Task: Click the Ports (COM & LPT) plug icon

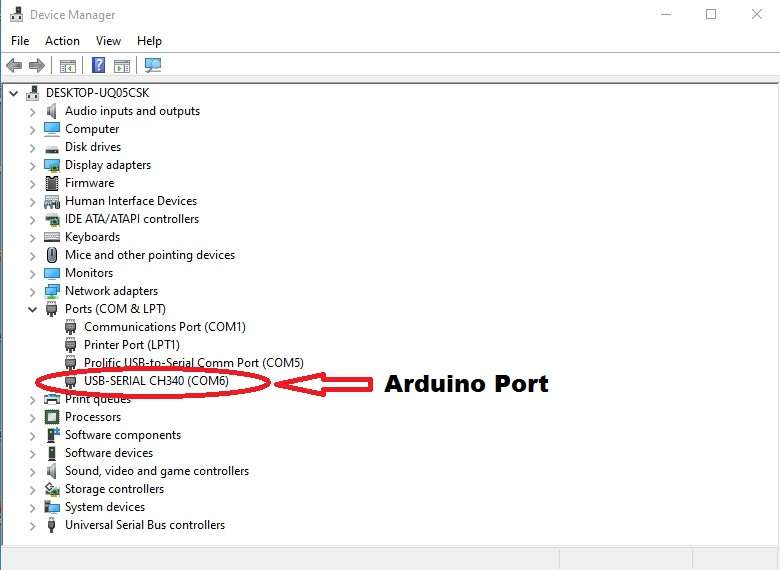Action: (x=52, y=309)
